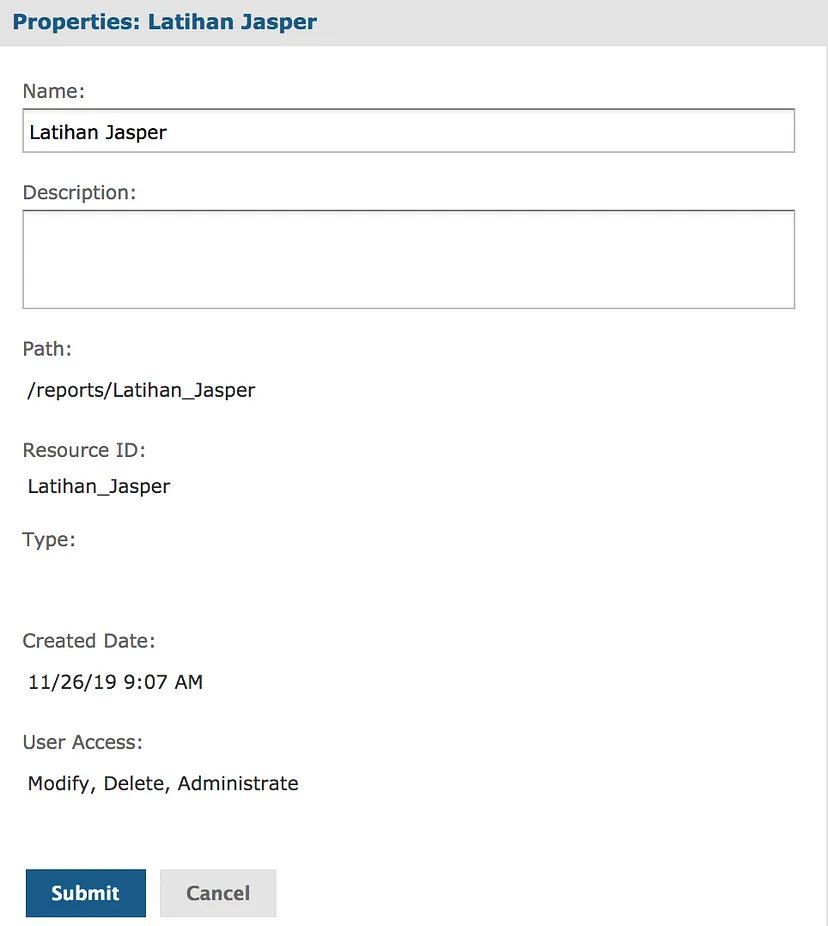Click the 'Type:' label
828x926 pixels.
[x=49, y=540]
